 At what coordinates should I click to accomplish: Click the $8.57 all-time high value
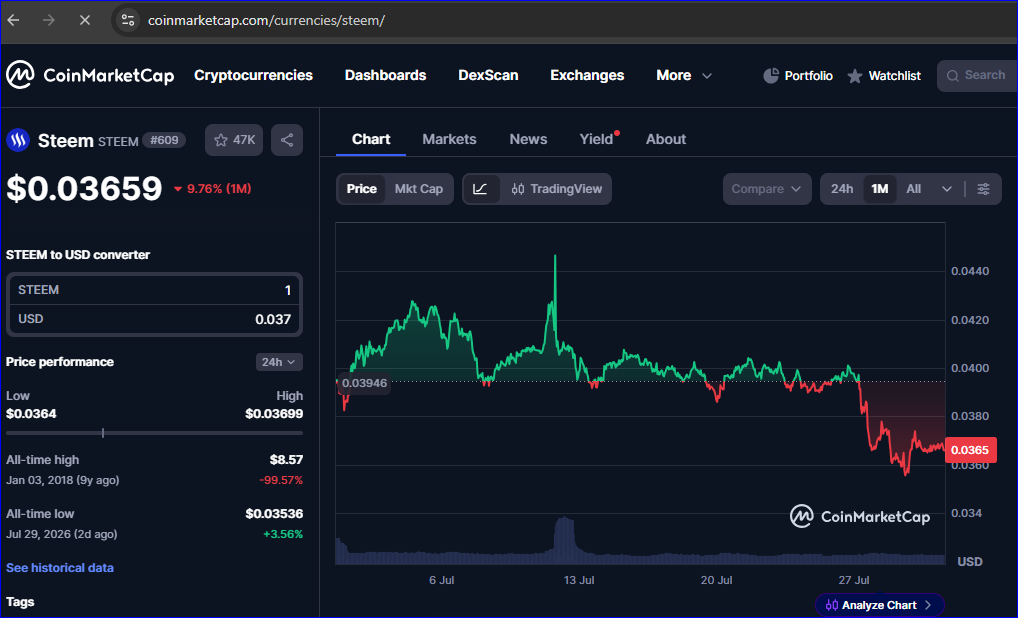click(286, 460)
